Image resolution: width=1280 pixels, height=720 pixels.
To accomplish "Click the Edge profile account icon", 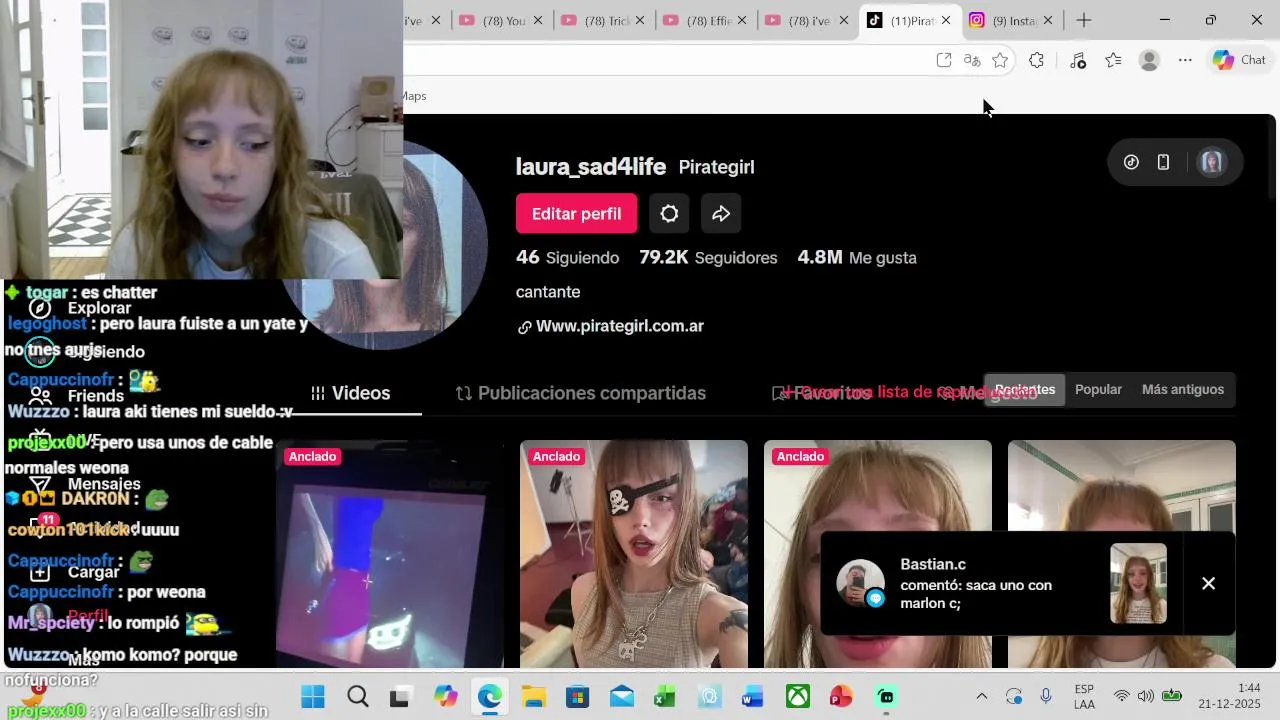I will pos(1149,60).
